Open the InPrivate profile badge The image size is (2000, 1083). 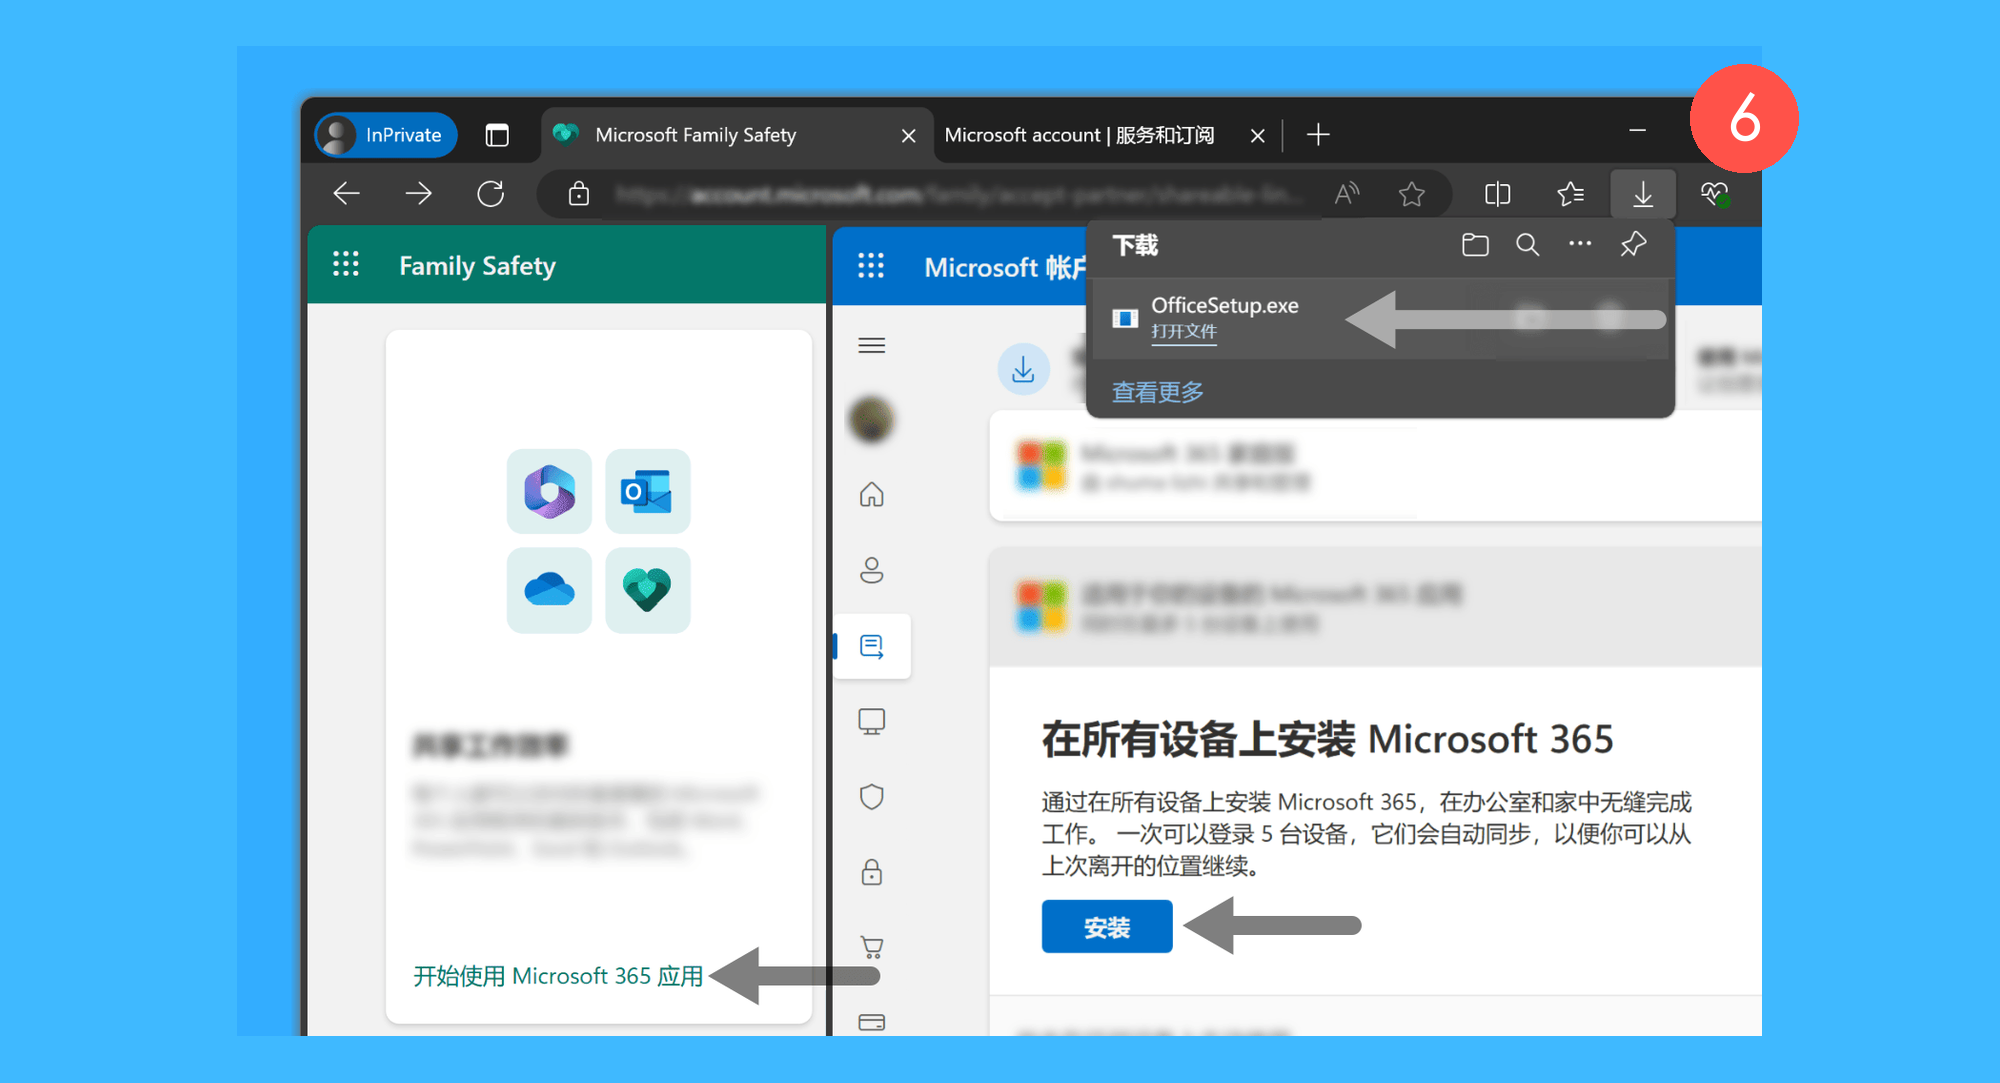pyautogui.click(x=386, y=135)
